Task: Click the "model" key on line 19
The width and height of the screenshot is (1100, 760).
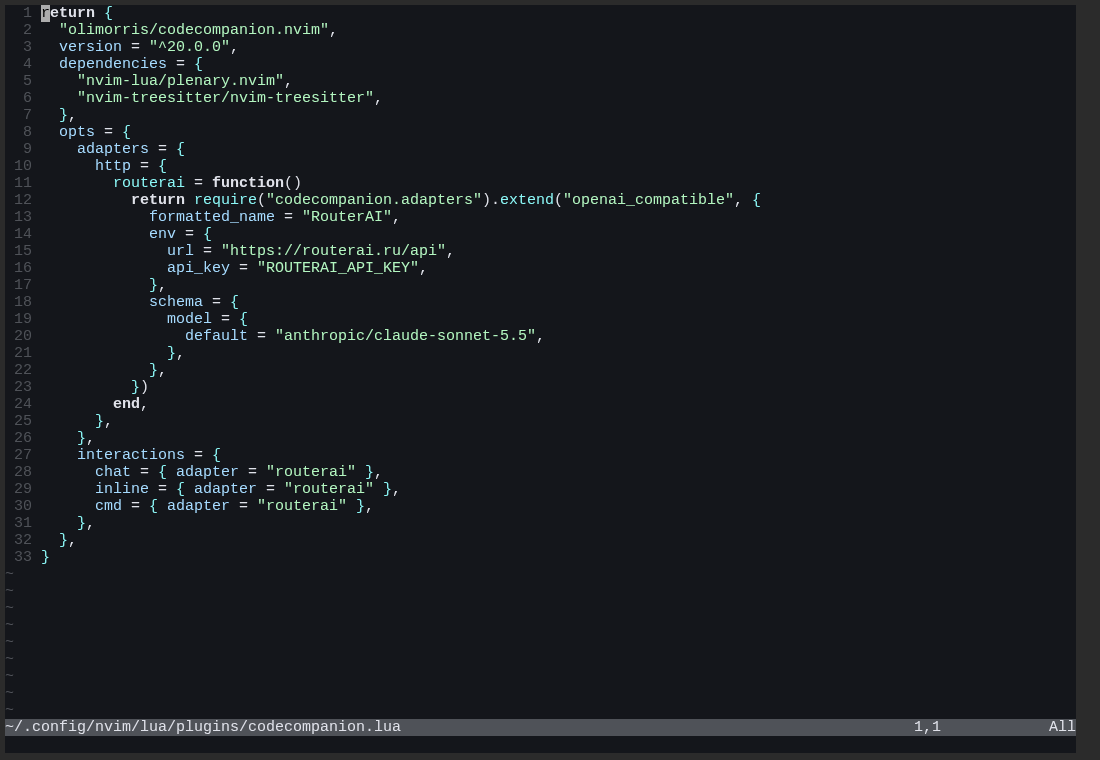Action: coord(189,319)
